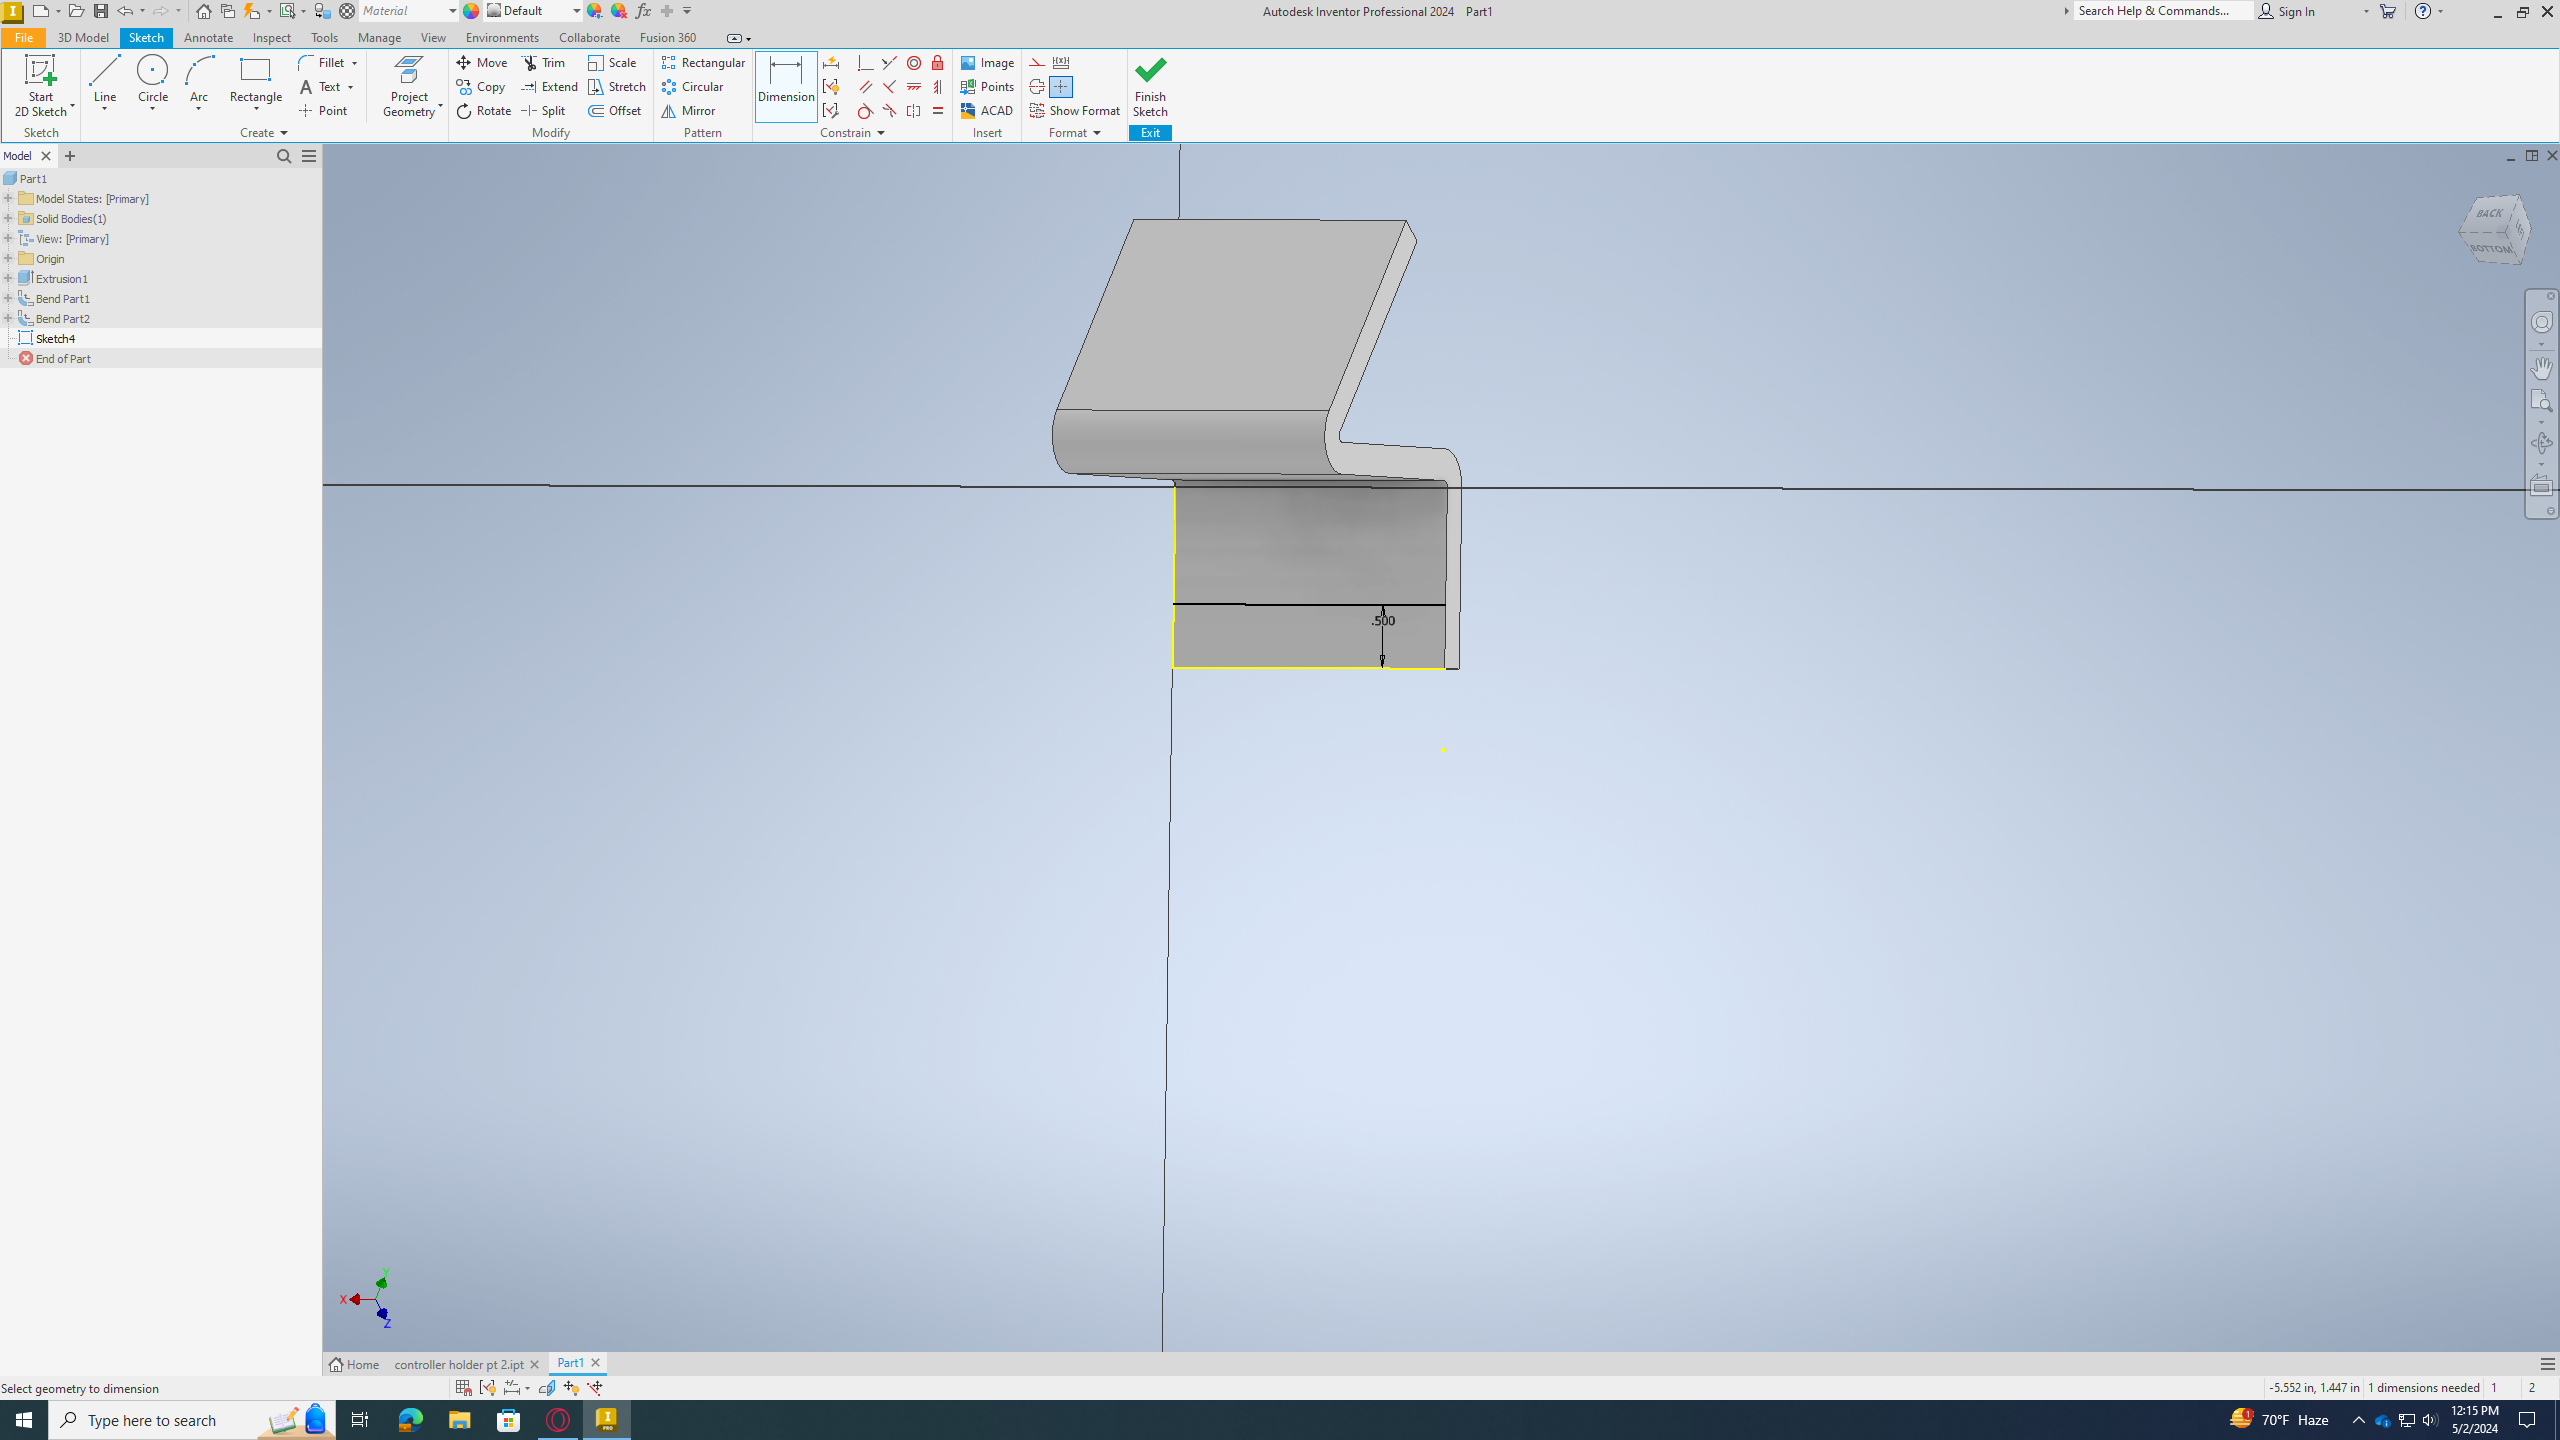Image resolution: width=2560 pixels, height=1440 pixels.
Task: Click the Project Geometry tool
Action: (409, 86)
